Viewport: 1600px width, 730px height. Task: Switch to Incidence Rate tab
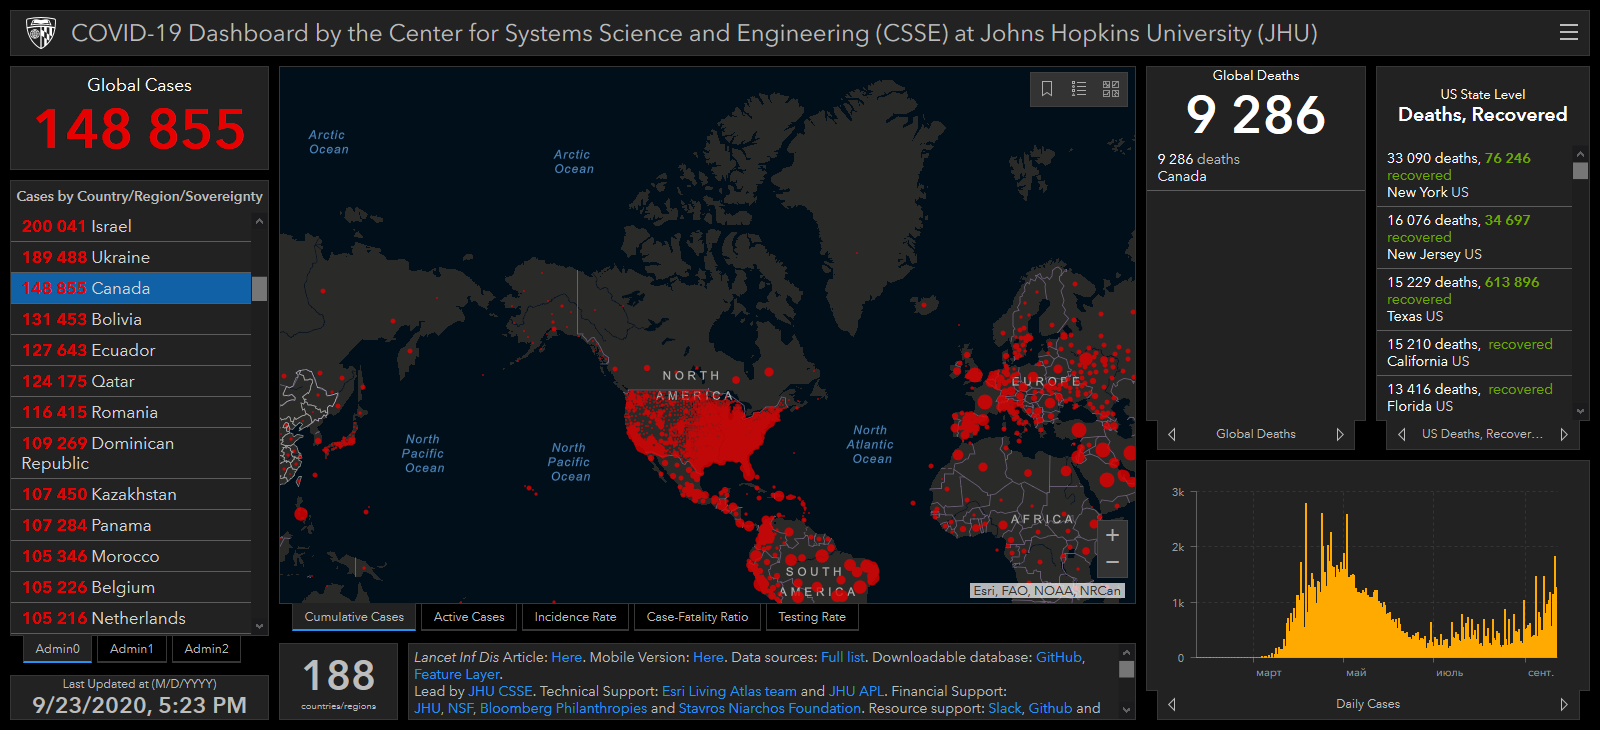coord(575,617)
